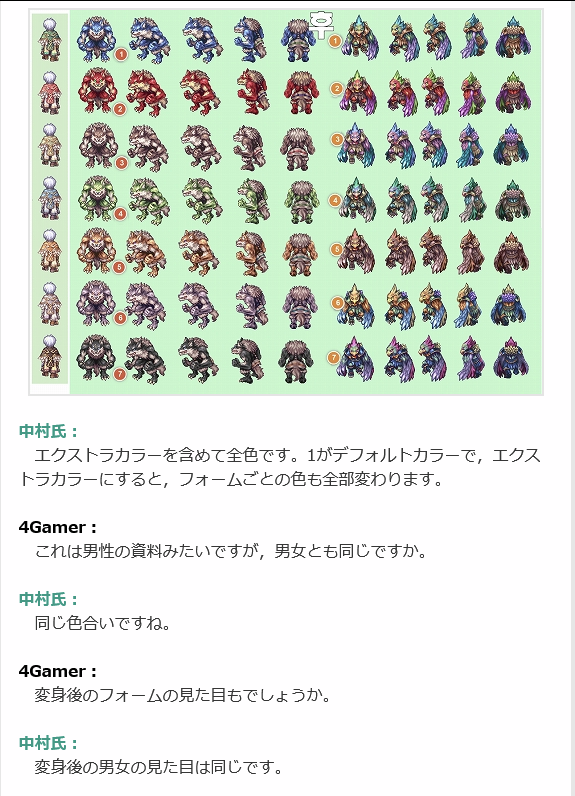Click the golden-headed bird sprite in row six
Image resolution: width=575 pixels, height=796 pixels.
point(356,305)
